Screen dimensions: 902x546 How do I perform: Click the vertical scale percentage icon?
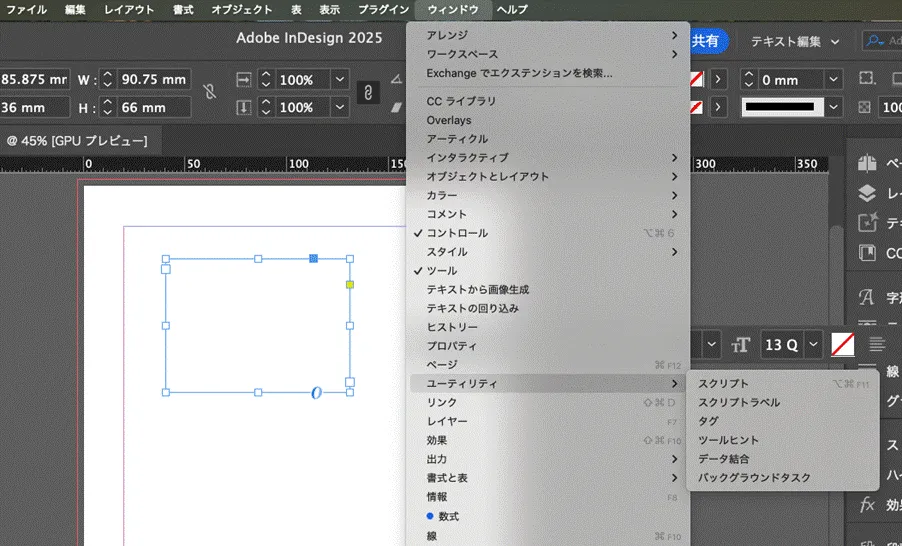pos(244,108)
